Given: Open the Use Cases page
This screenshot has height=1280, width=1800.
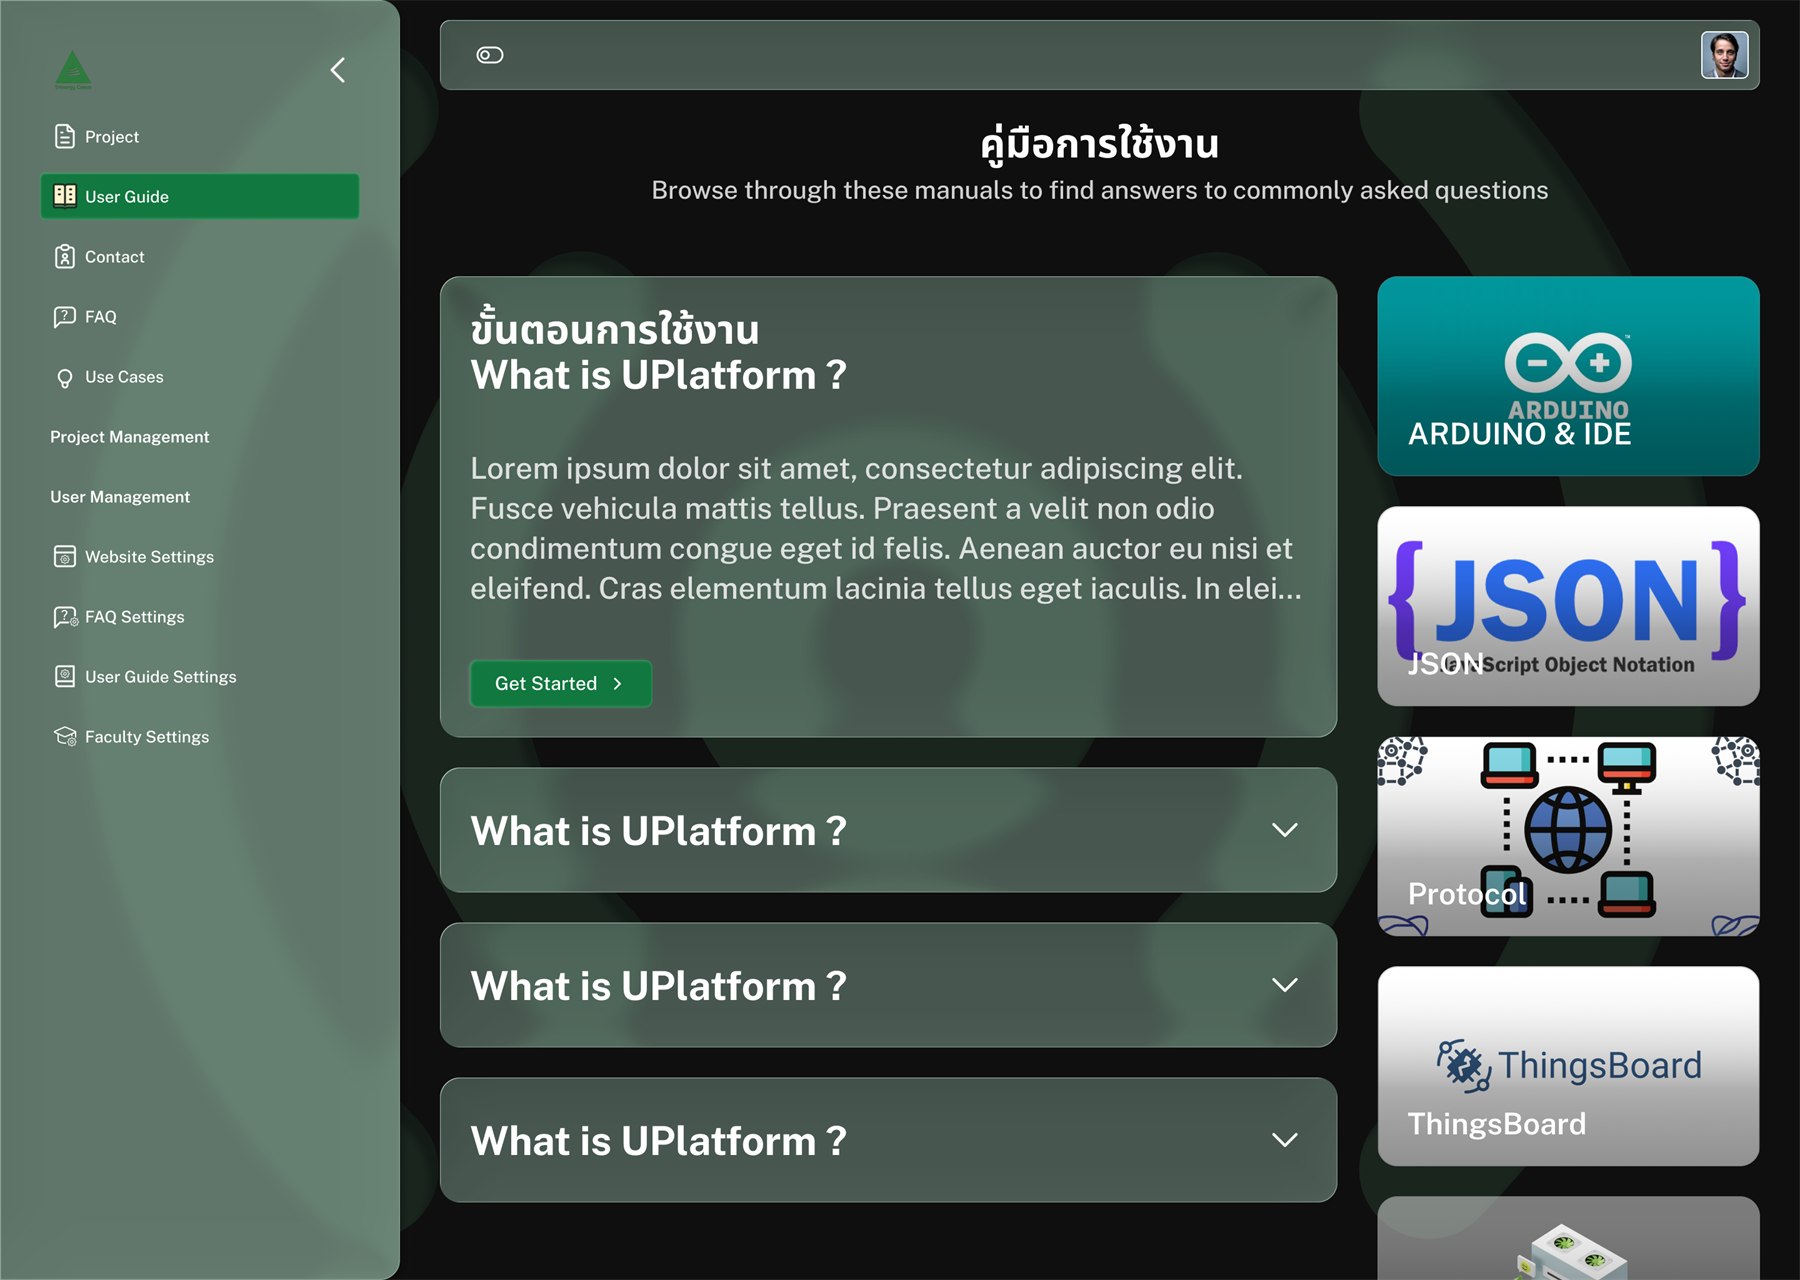Looking at the screenshot, I should [x=200, y=377].
